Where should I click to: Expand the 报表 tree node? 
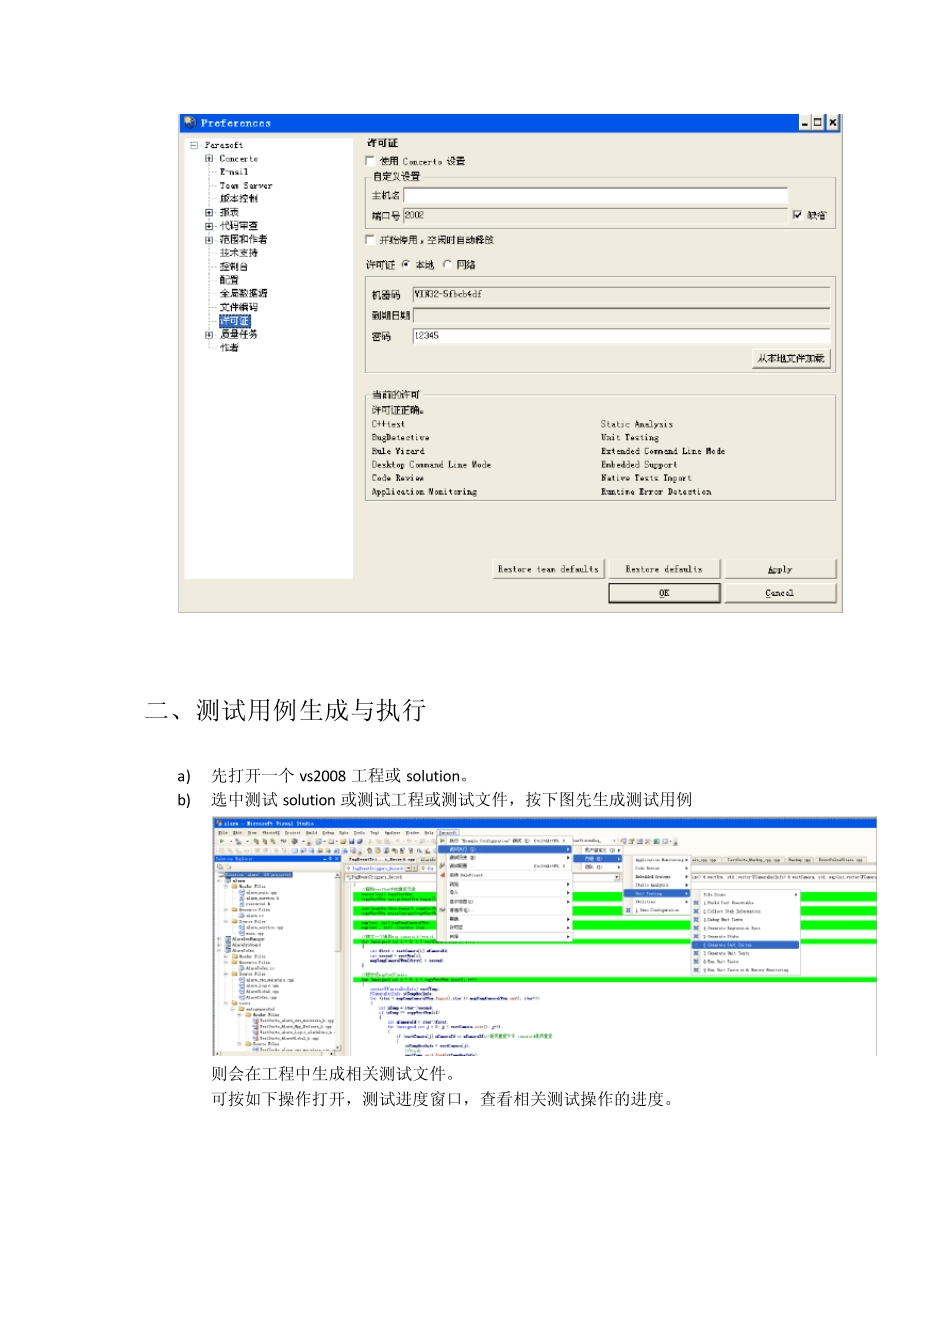[209, 212]
